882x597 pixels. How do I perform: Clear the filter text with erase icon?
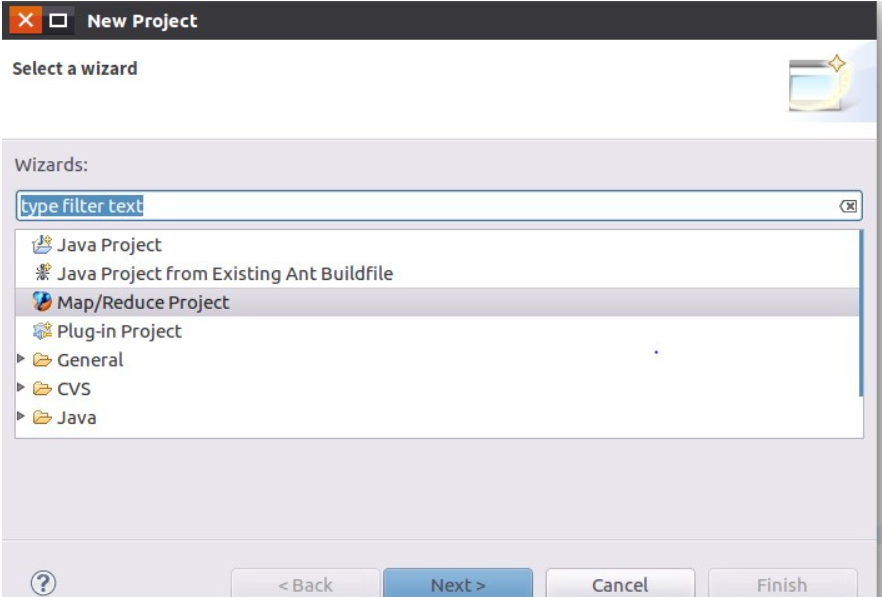point(848,206)
